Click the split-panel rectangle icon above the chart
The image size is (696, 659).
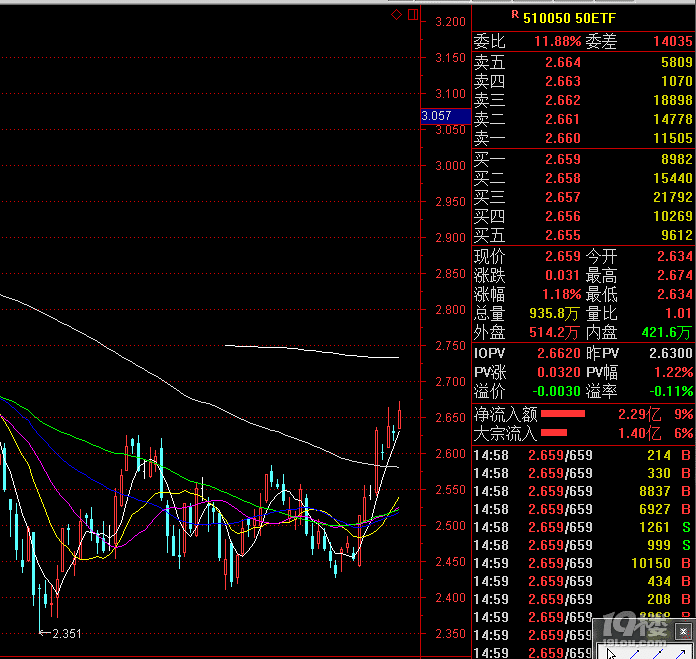tap(413, 15)
